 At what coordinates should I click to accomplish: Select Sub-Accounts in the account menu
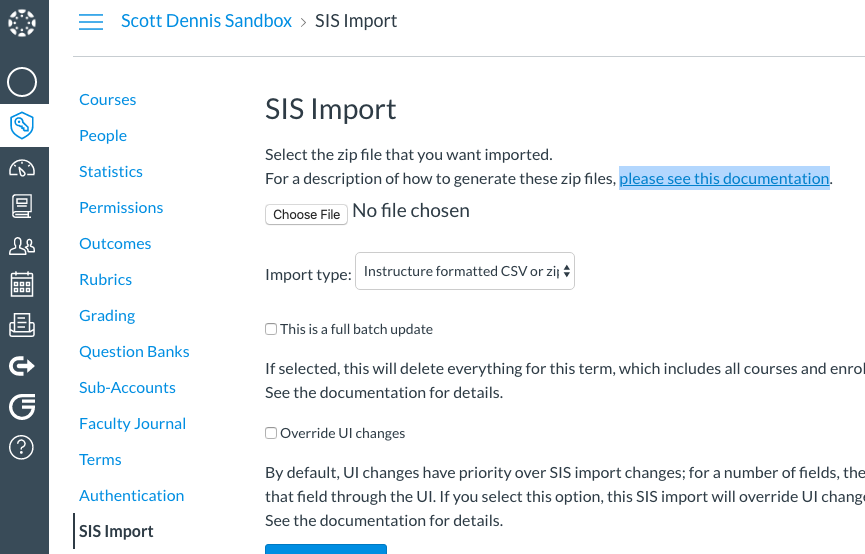(x=127, y=387)
